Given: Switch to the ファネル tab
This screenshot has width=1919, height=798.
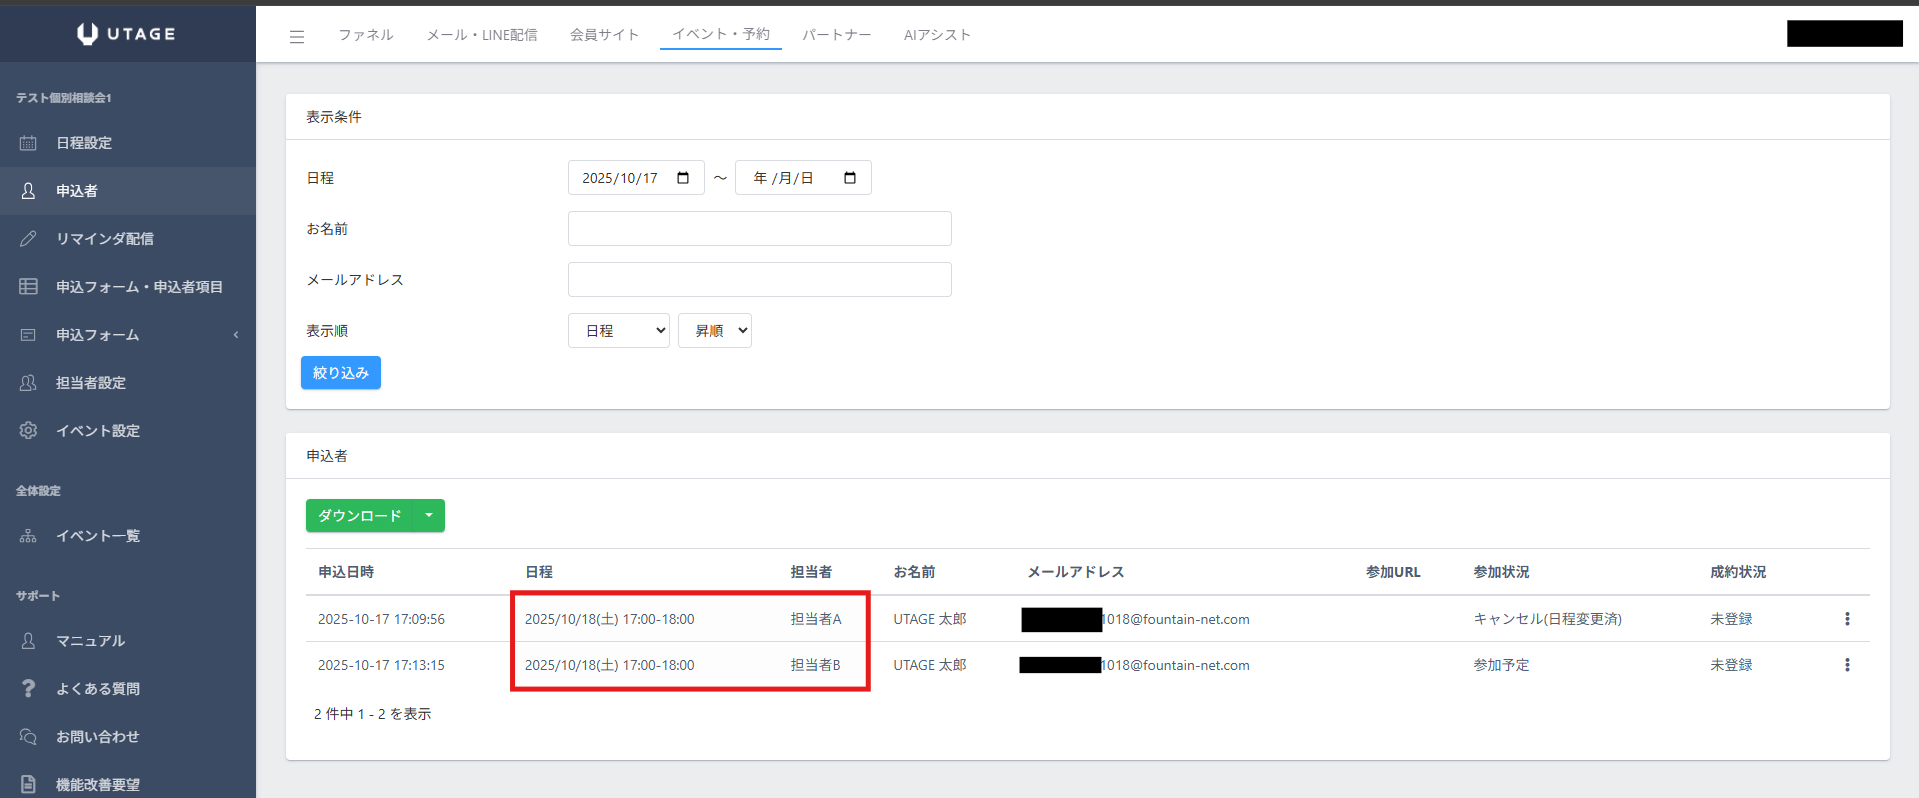Looking at the screenshot, I should tap(365, 35).
